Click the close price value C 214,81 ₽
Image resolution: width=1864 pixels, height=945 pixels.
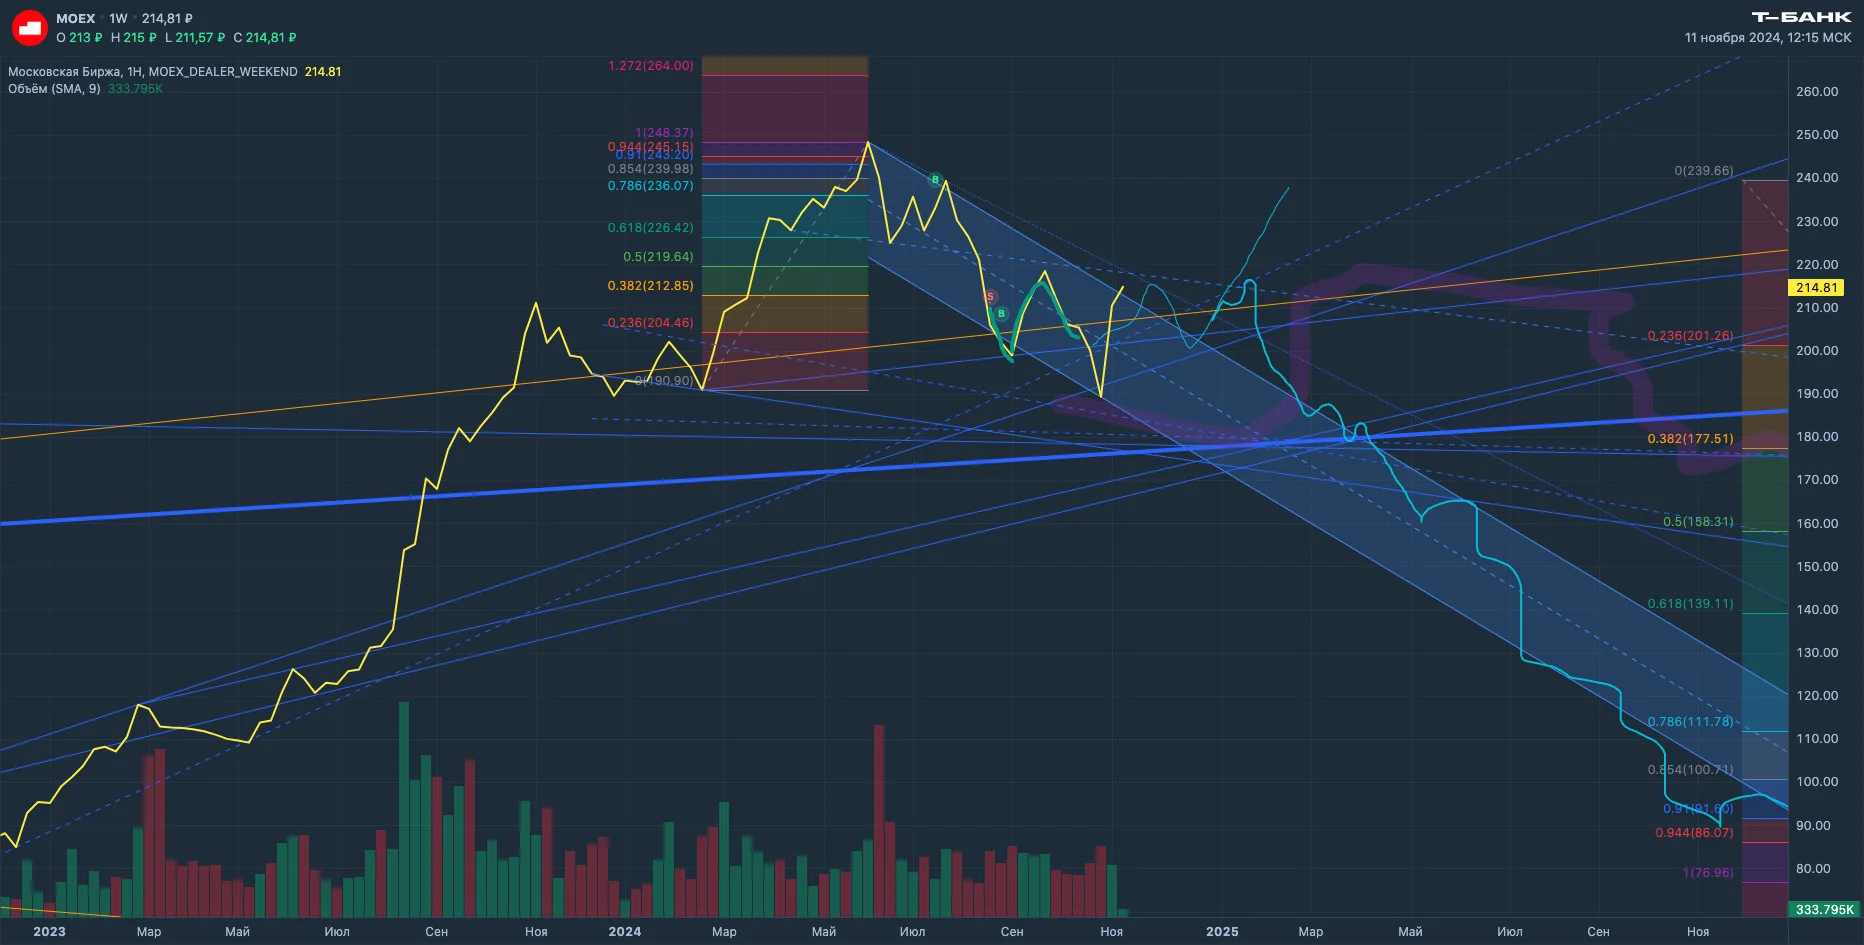pyautogui.click(x=264, y=38)
